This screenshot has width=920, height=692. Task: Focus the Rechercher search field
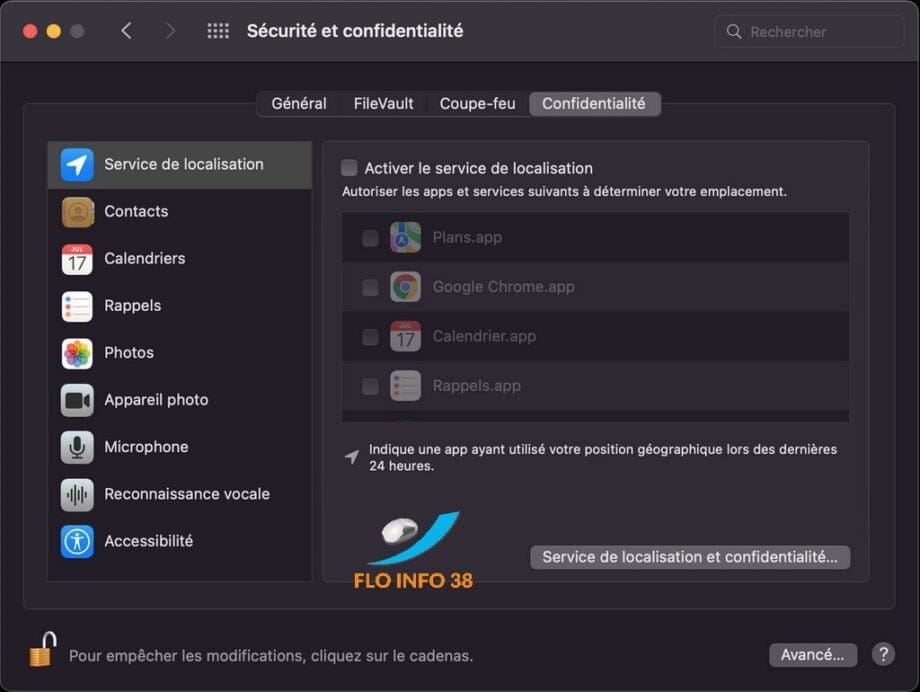point(809,31)
